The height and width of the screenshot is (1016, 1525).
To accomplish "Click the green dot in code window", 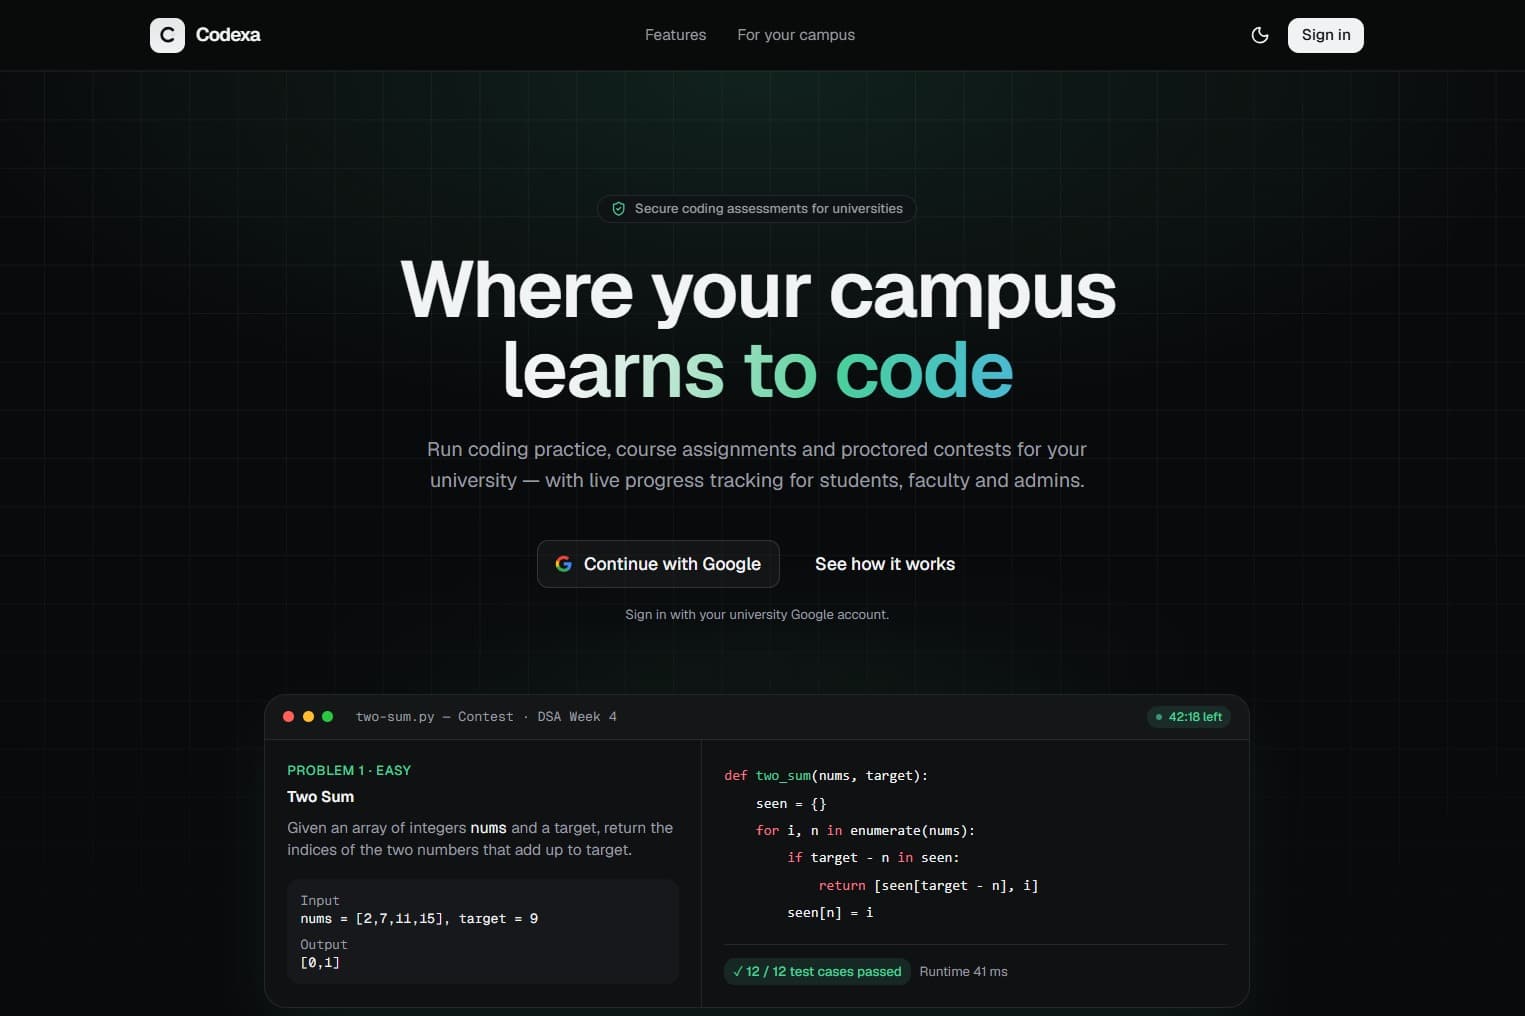I will coord(327,716).
